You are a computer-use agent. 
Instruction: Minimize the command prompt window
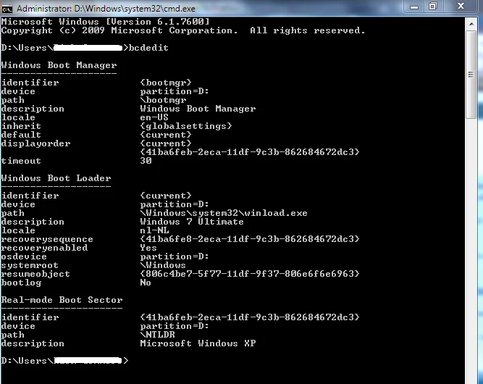(414, 7)
